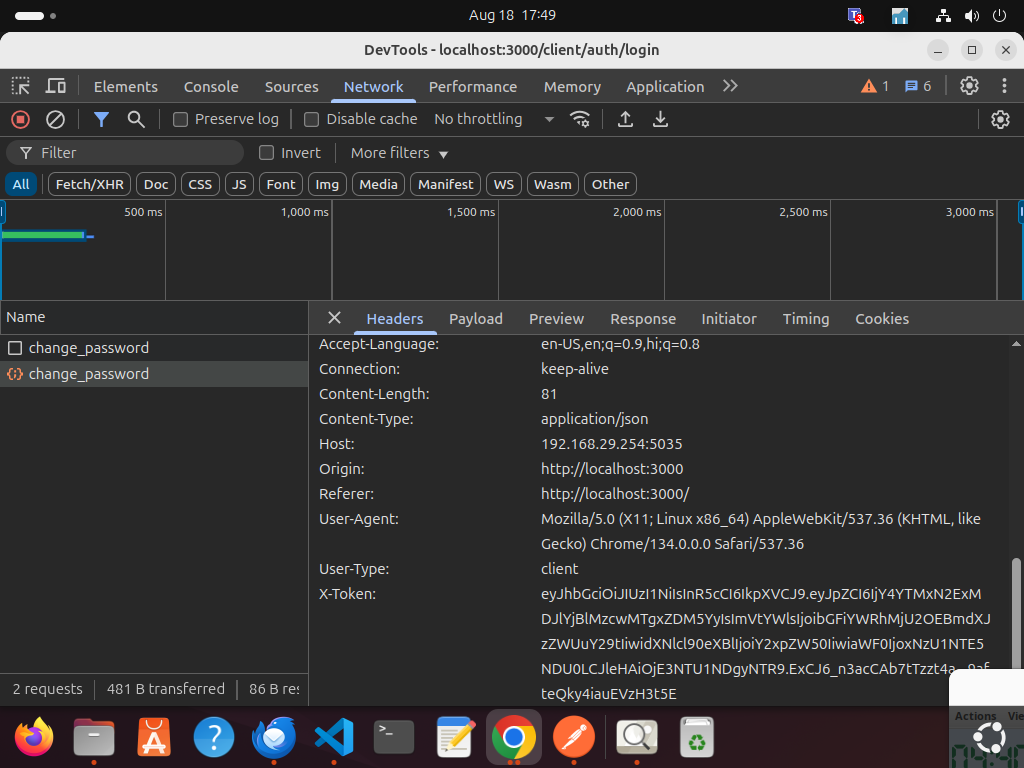
Task: Open network conditions wifi icon
Action: pos(580,119)
